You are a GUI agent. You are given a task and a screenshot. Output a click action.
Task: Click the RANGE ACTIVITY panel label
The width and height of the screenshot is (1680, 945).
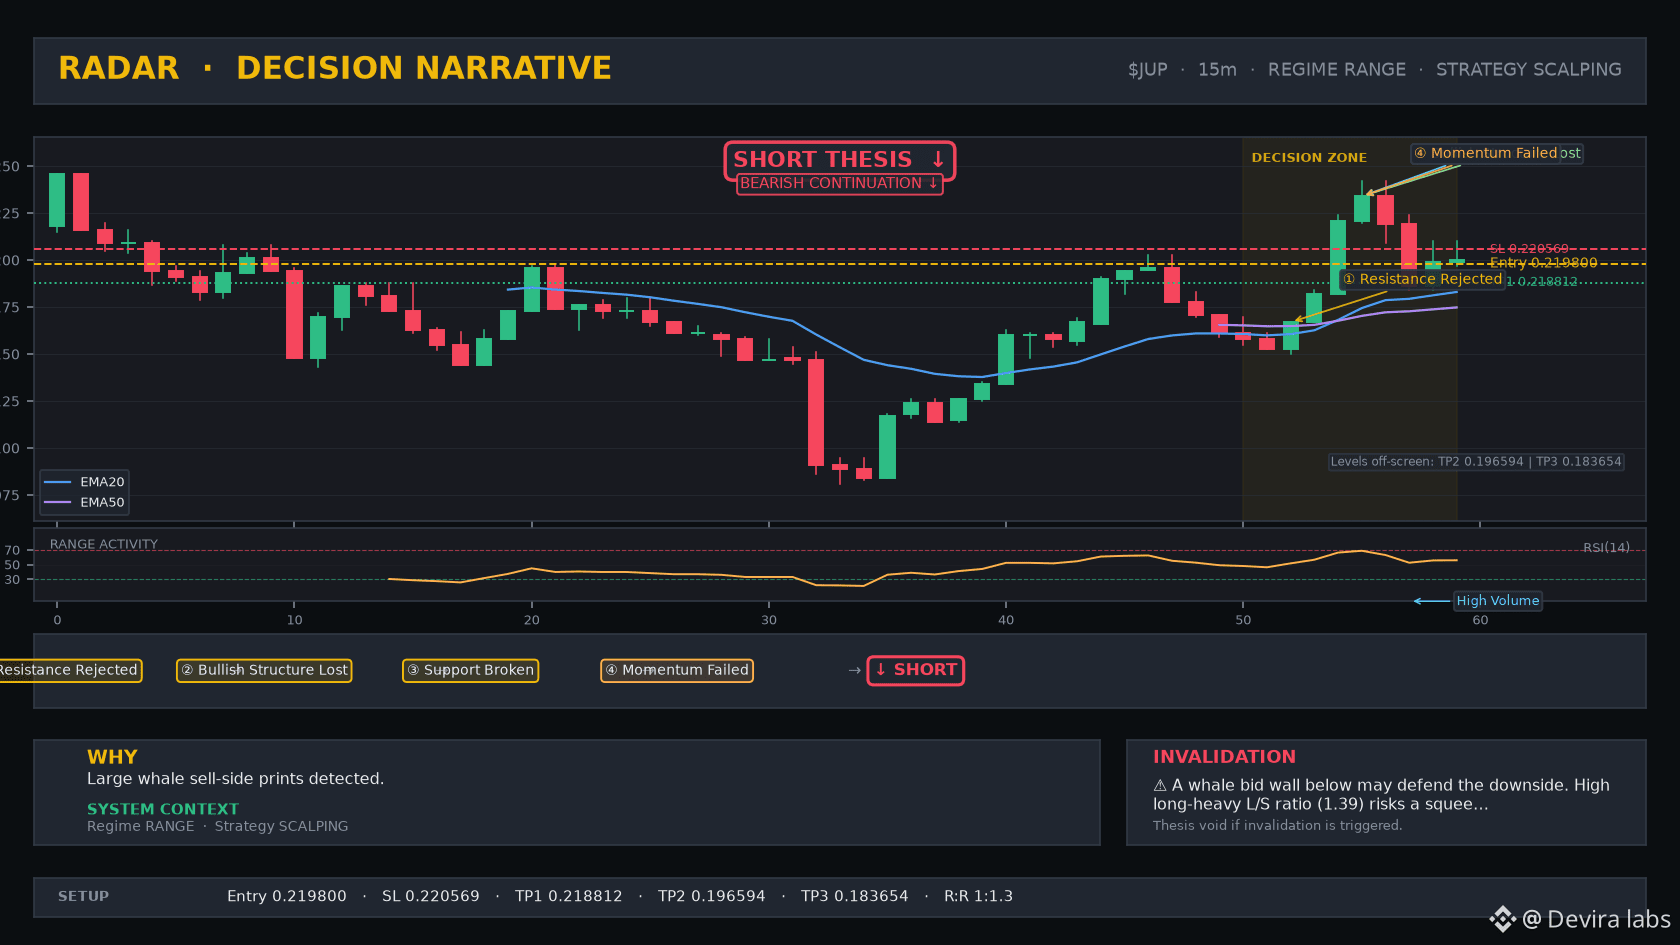(104, 545)
